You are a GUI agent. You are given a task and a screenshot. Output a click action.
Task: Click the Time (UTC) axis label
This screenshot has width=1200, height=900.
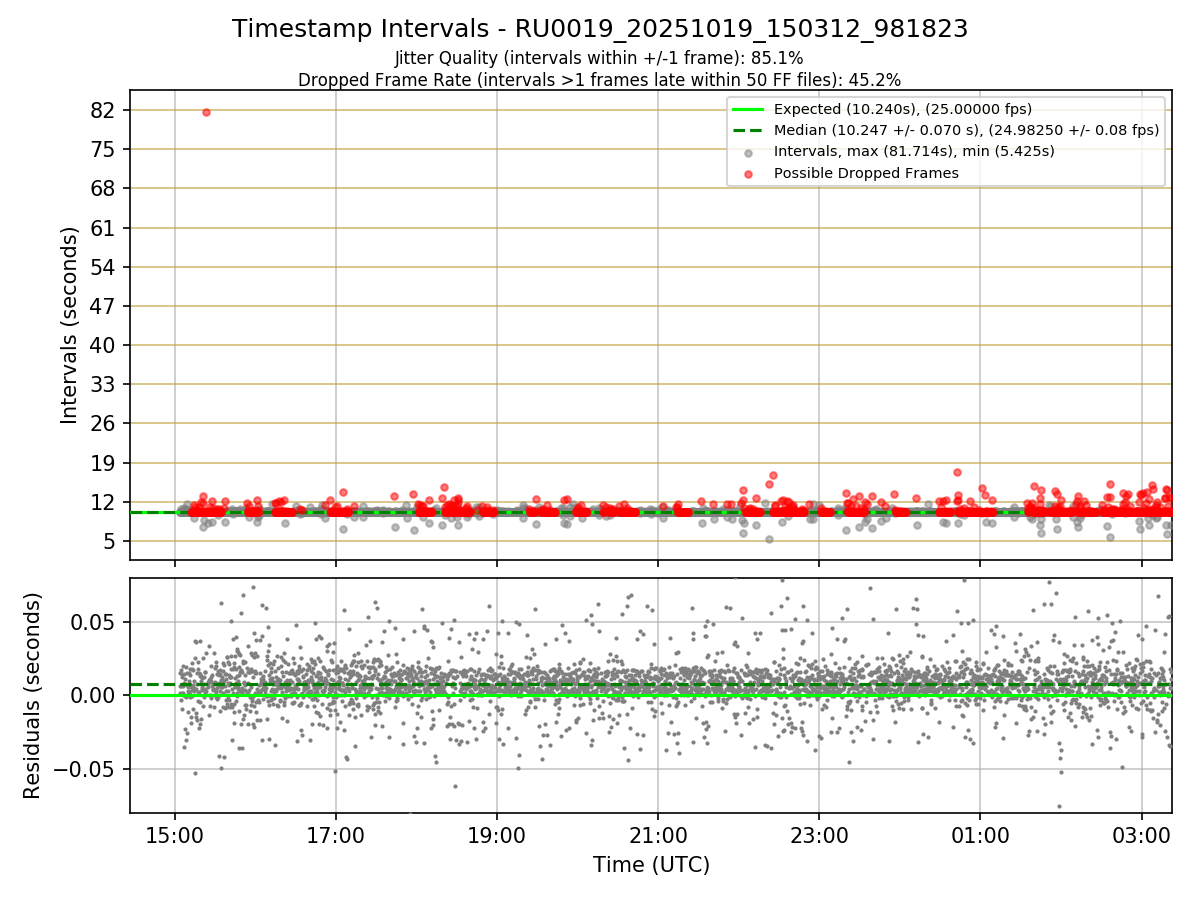tap(651, 865)
